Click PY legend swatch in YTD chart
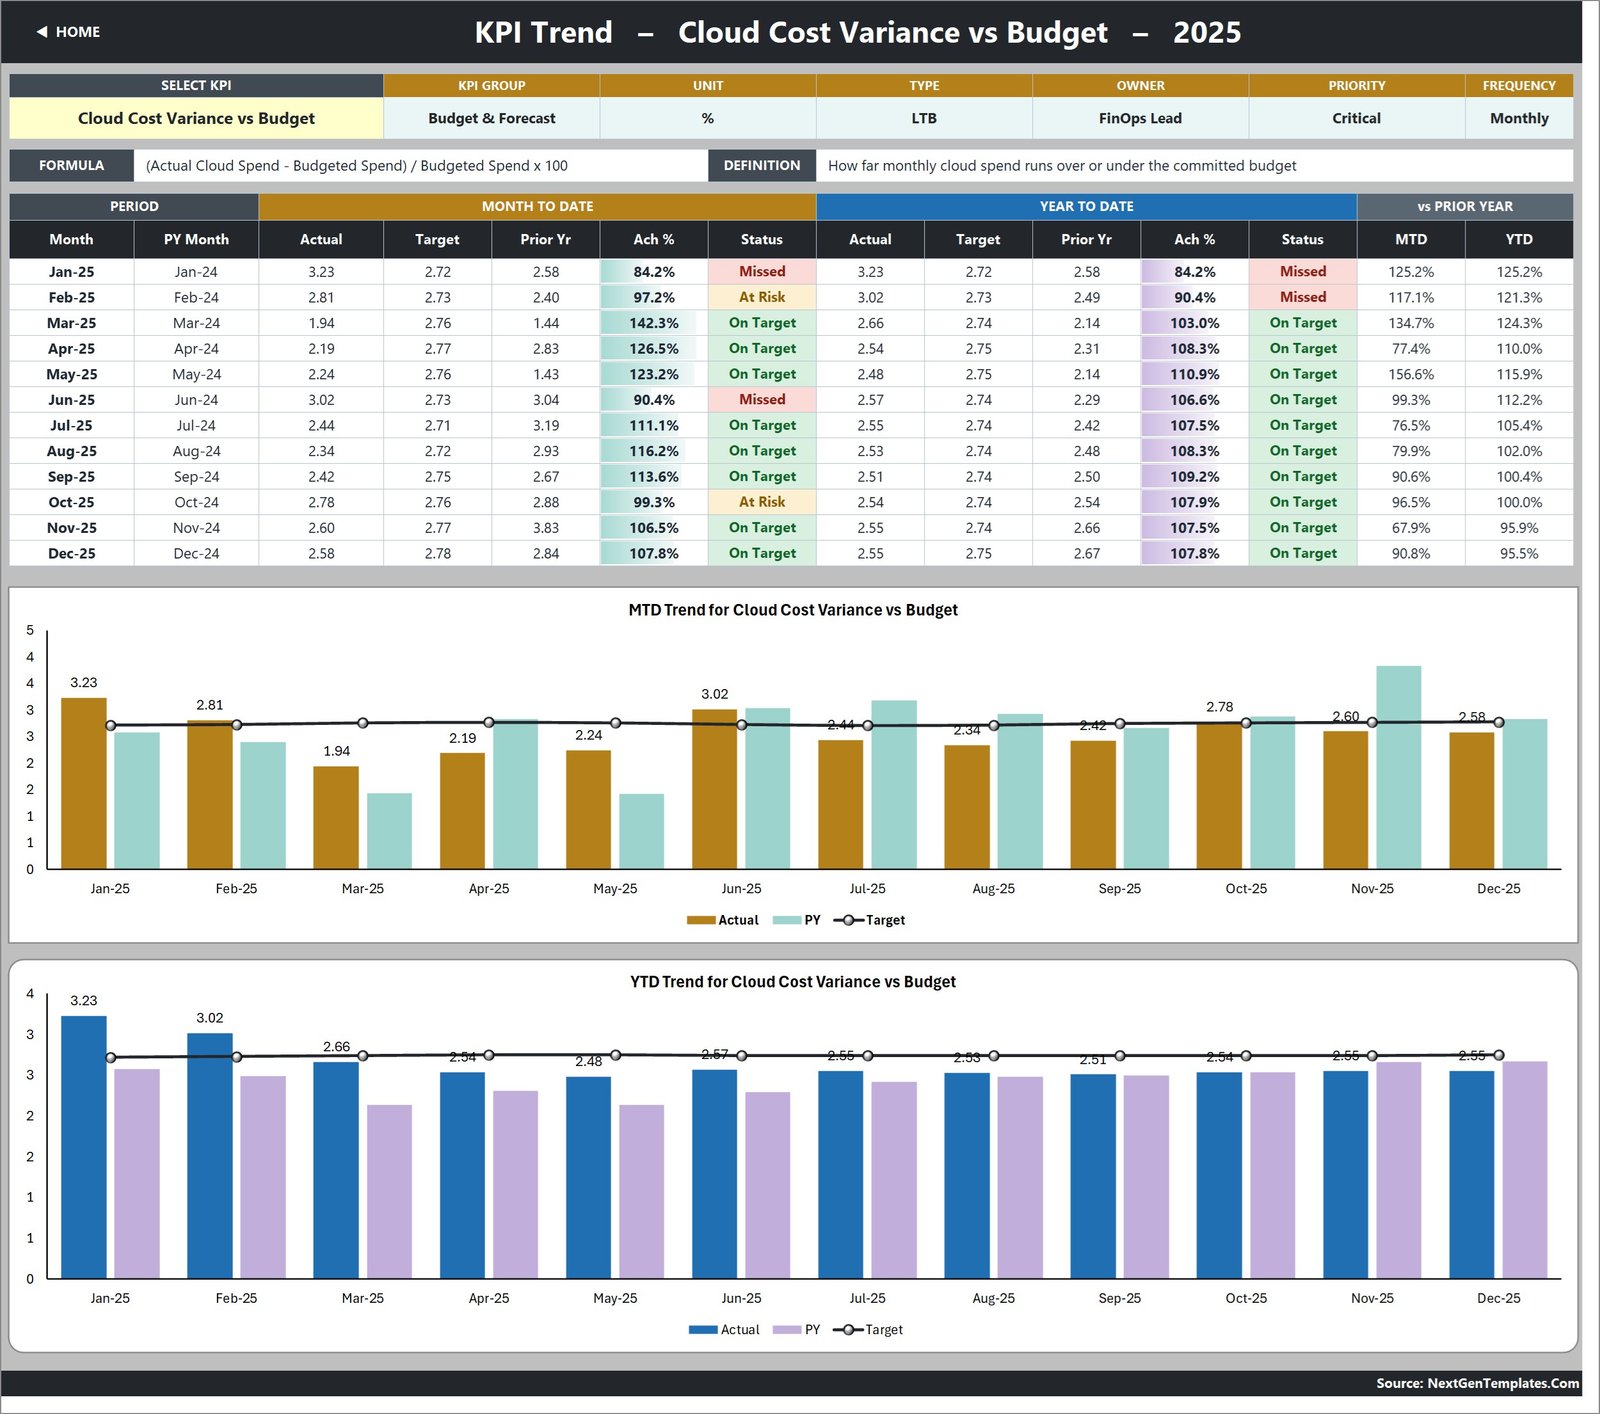This screenshot has height=1414, width=1600. [x=788, y=1330]
